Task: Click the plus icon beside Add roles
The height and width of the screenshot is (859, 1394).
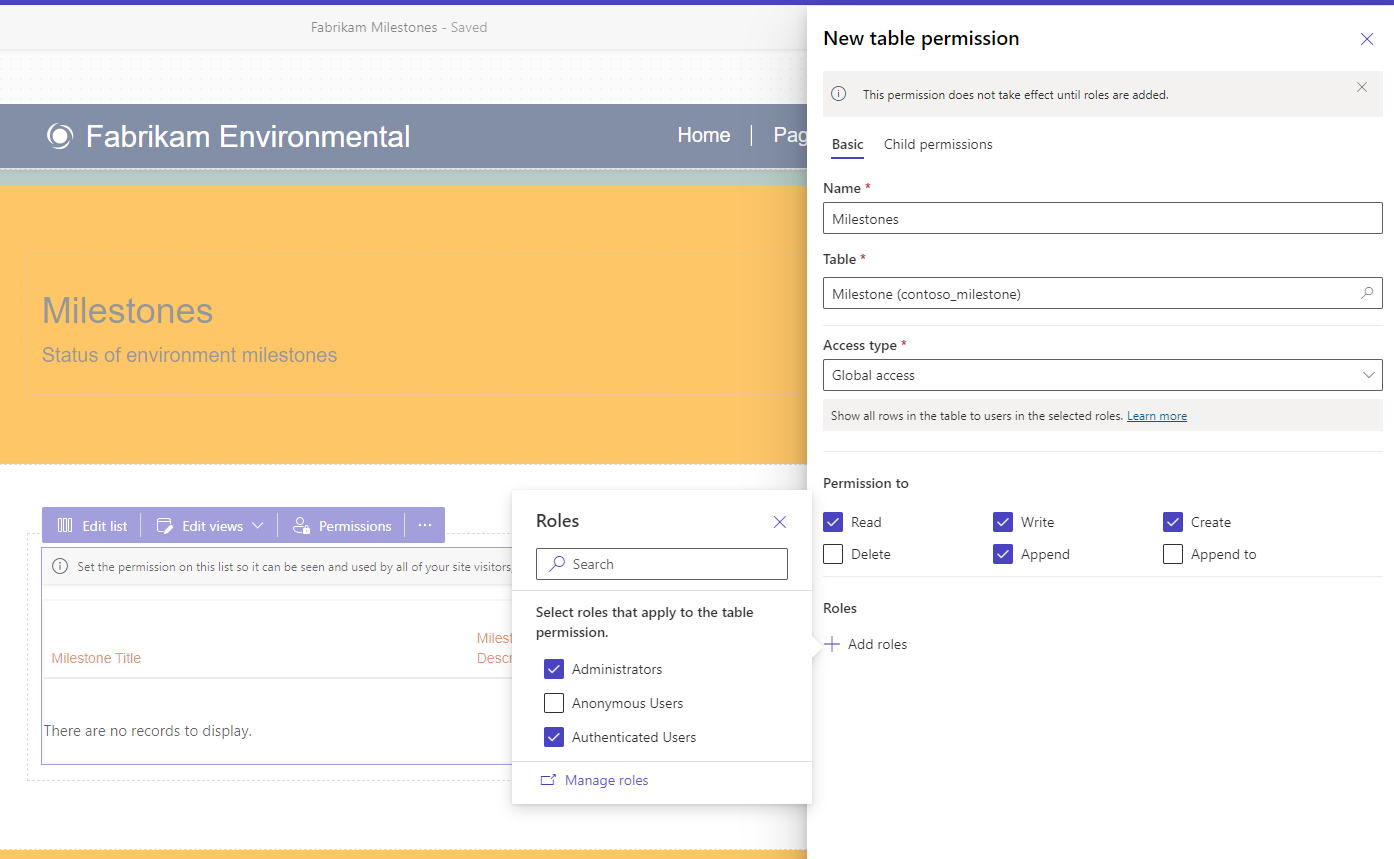Action: point(831,644)
